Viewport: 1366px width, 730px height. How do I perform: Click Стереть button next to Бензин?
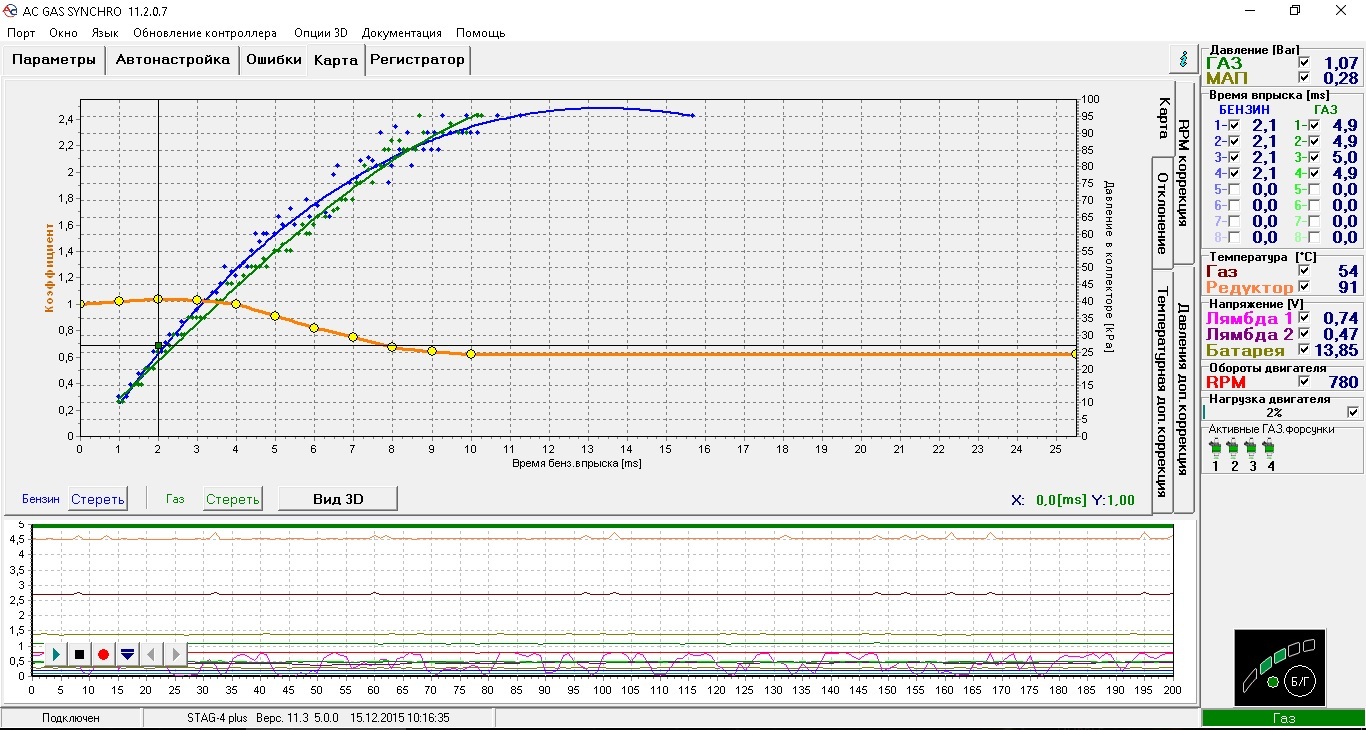[97, 499]
